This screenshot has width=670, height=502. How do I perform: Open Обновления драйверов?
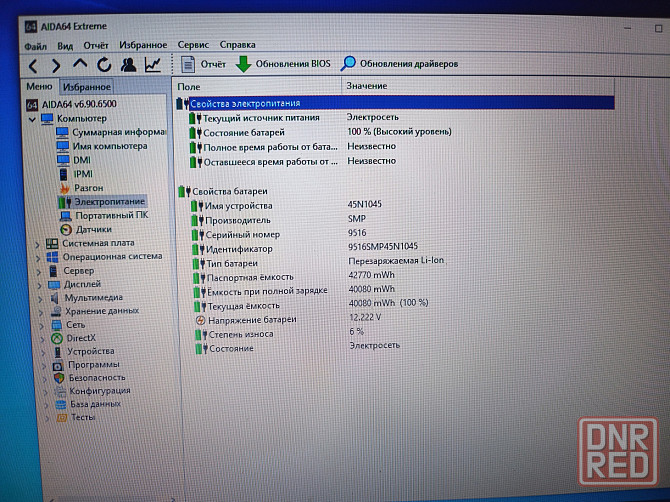point(400,64)
